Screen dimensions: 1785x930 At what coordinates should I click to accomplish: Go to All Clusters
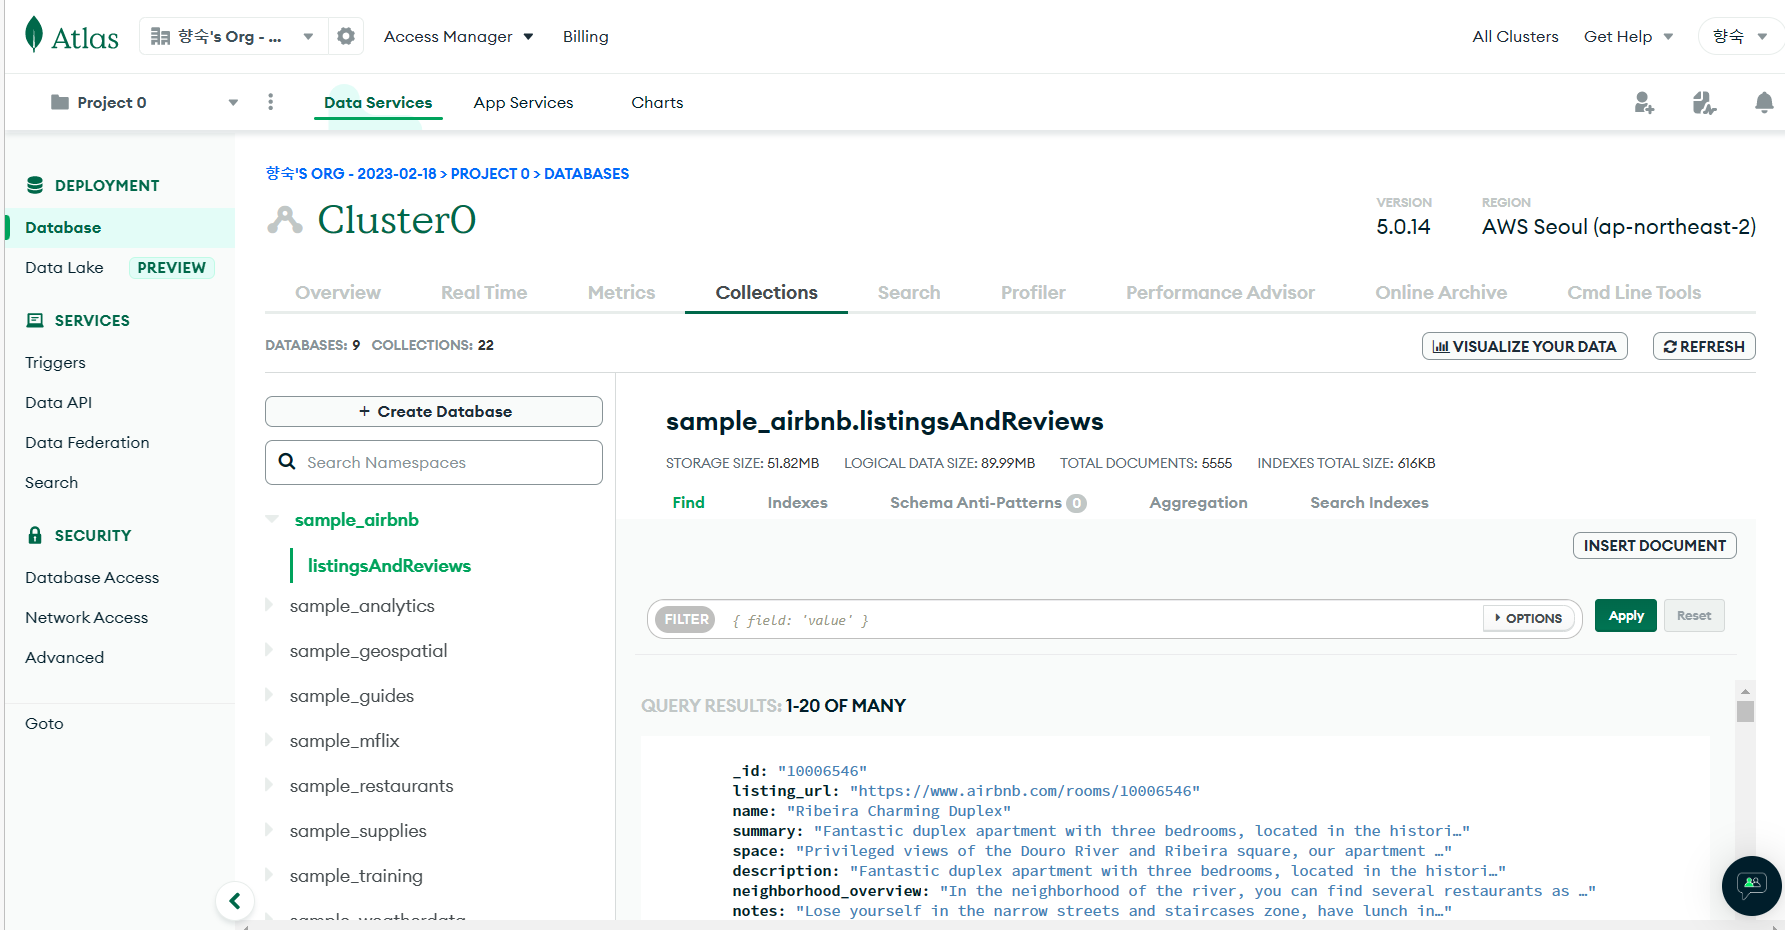[x=1515, y=36]
